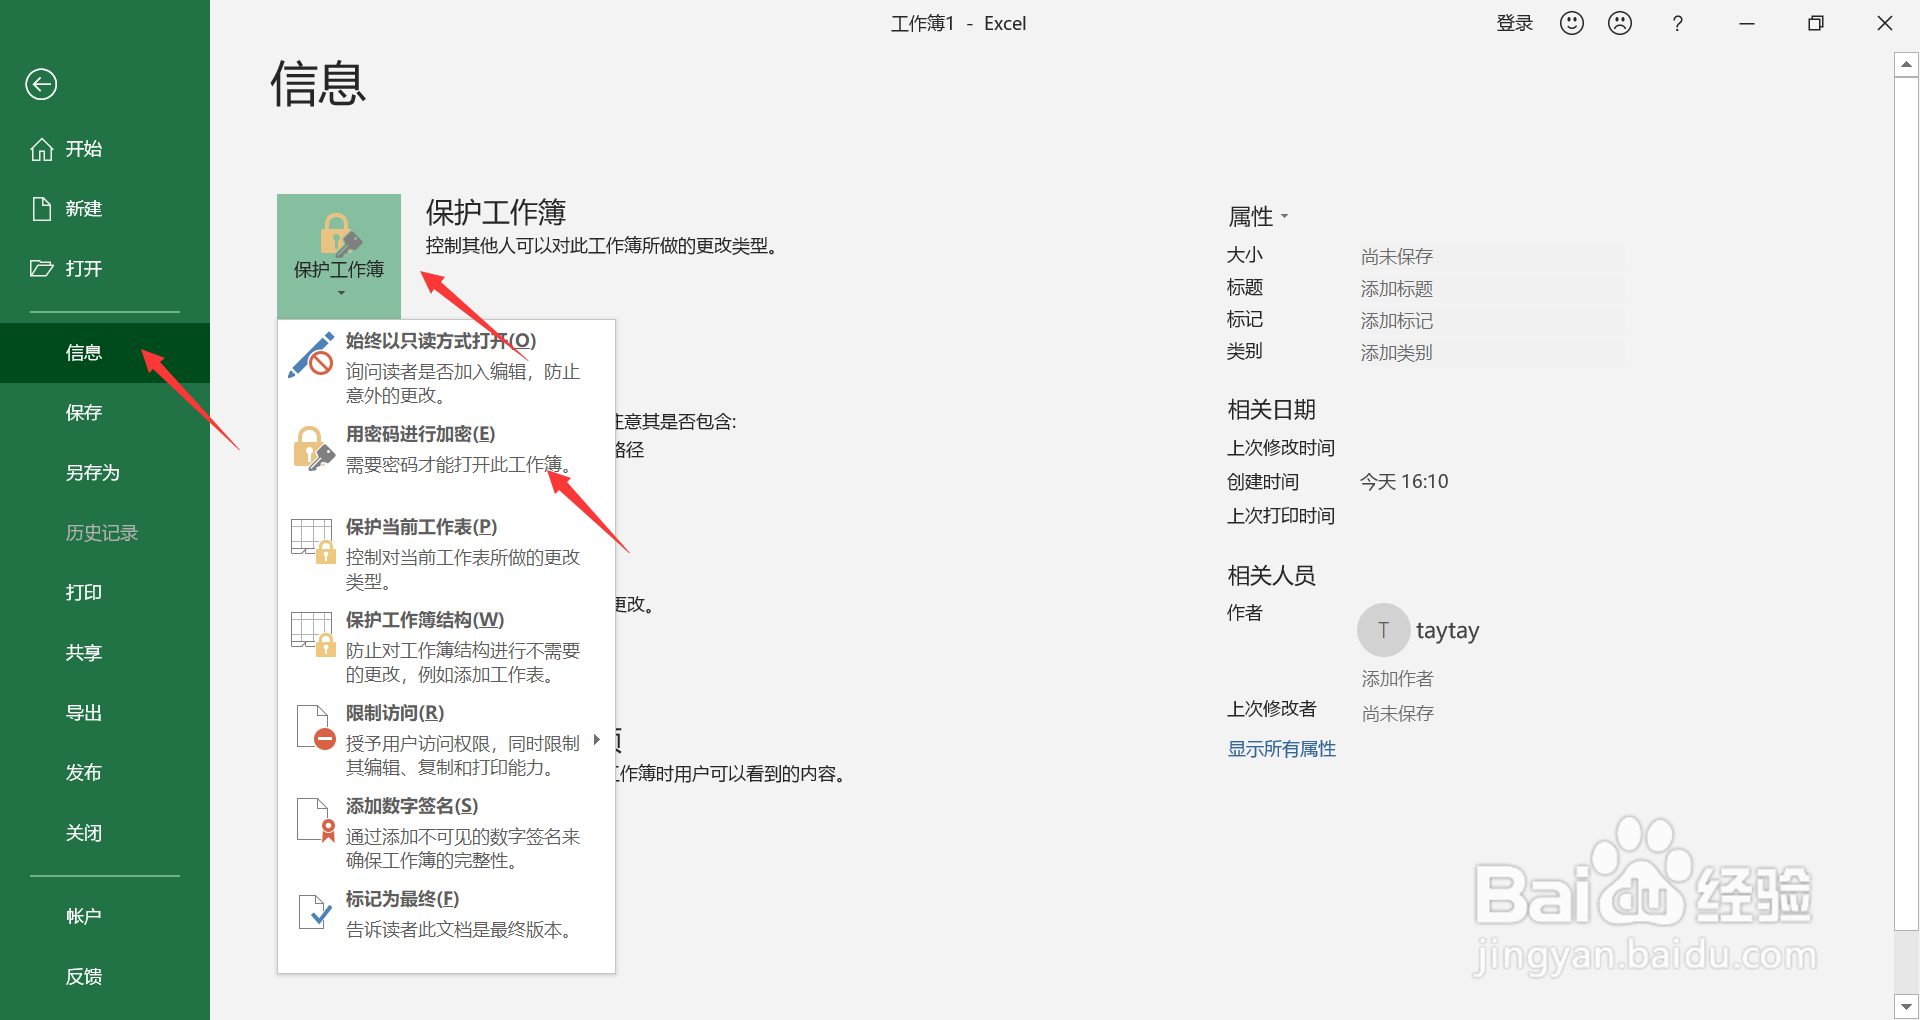Image resolution: width=1920 pixels, height=1020 pixels.
Task: Click the 显示所有属性 link
Action: point(1282,749)
